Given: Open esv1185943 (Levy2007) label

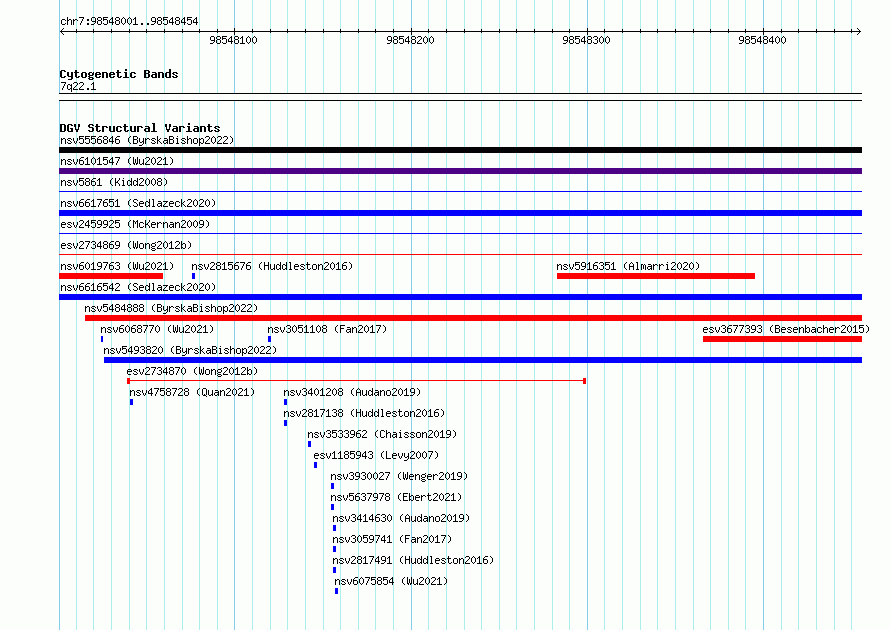Looking at the screenshot, I should (376, 455).
